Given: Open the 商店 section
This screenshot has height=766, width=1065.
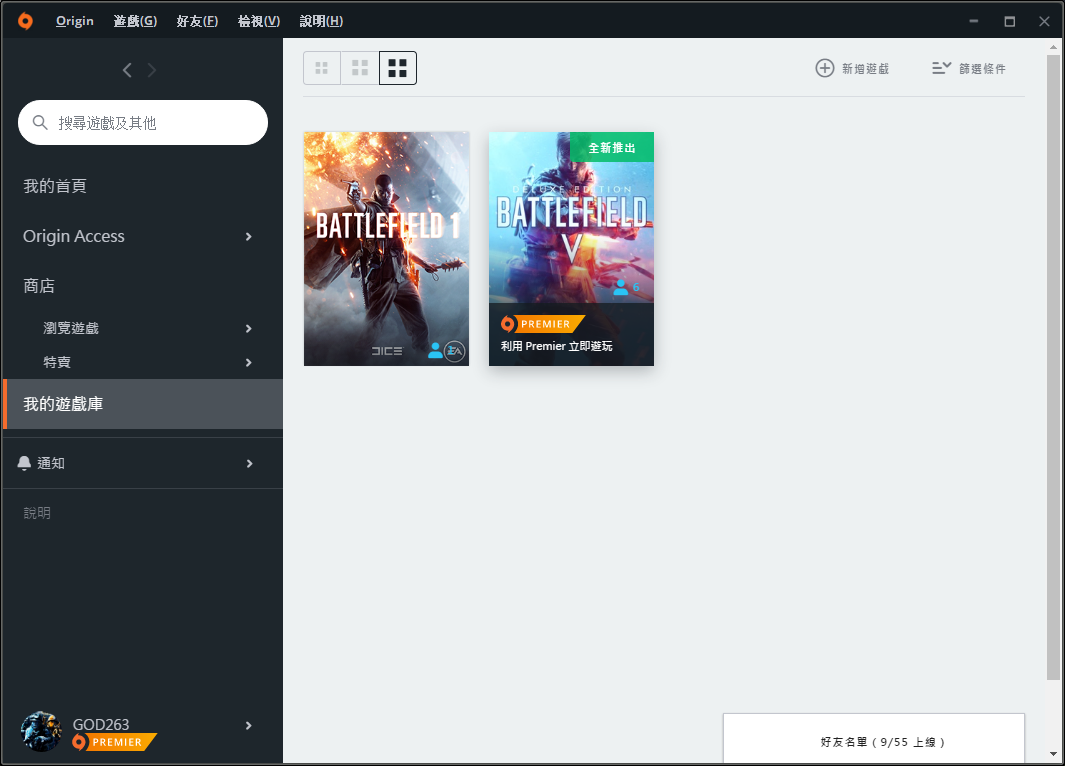Looking at the screenshot, I should pyautogui.click(x=39, y=286).
